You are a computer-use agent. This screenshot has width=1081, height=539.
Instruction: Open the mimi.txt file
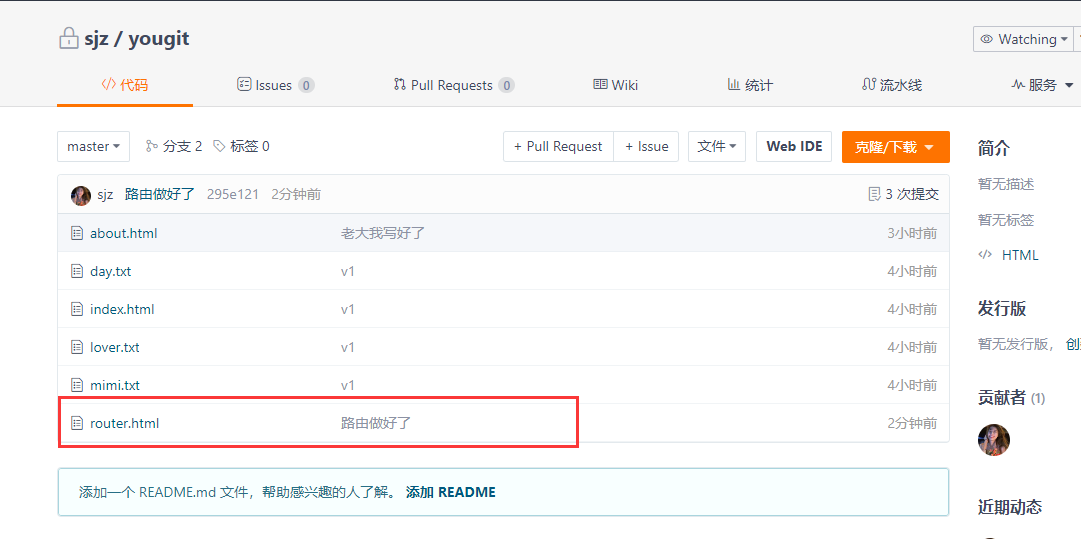coord(114,385)
